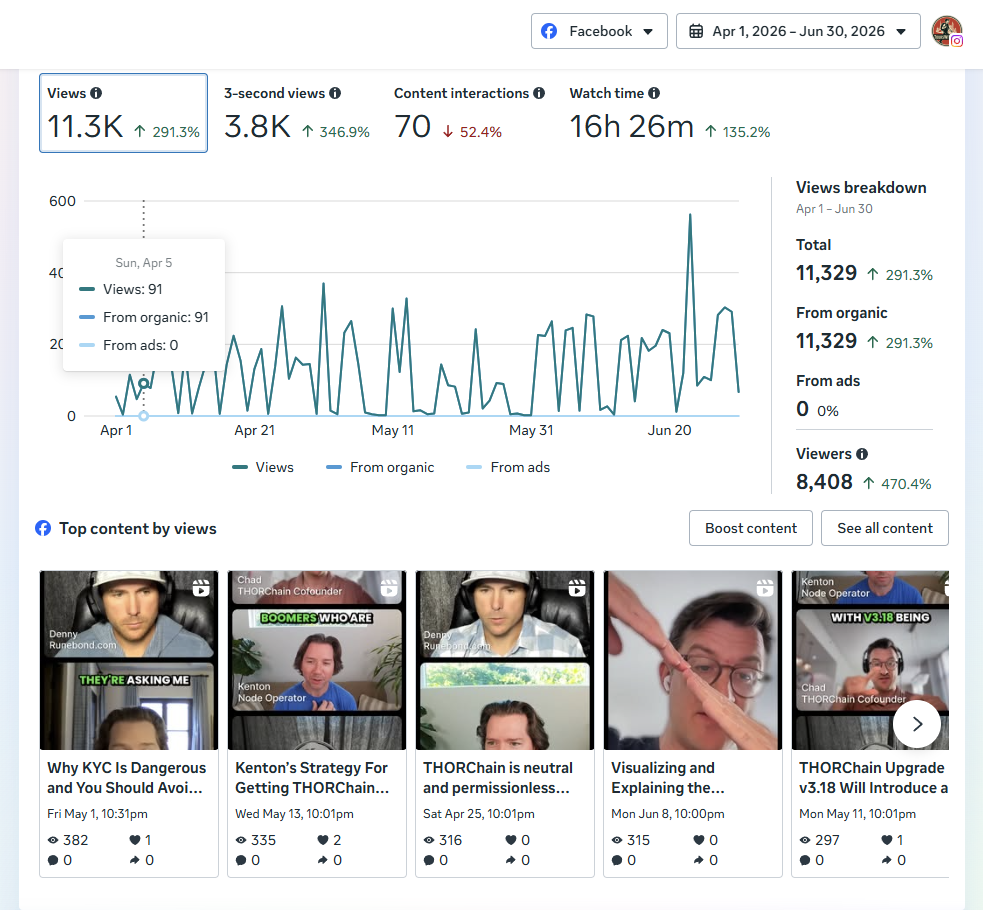Click THORChain Upgrade v3.18 Will Introduce title
Image resolution: width=983 pixels, height=910 pixels.
click(x=873, y=777)
